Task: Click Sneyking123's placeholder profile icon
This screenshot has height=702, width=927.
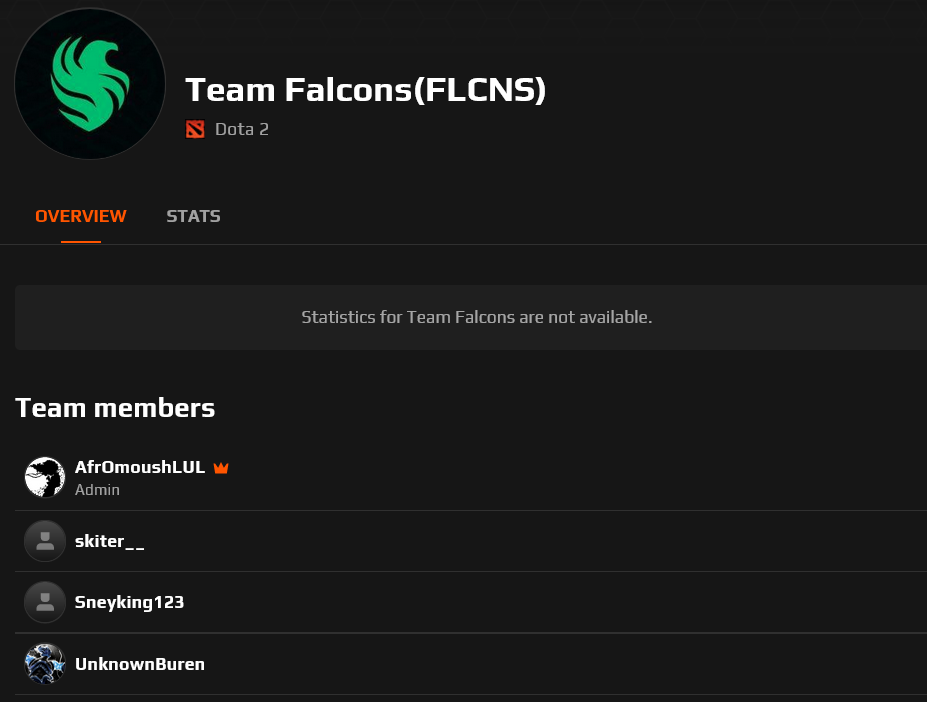Action: 45,602
